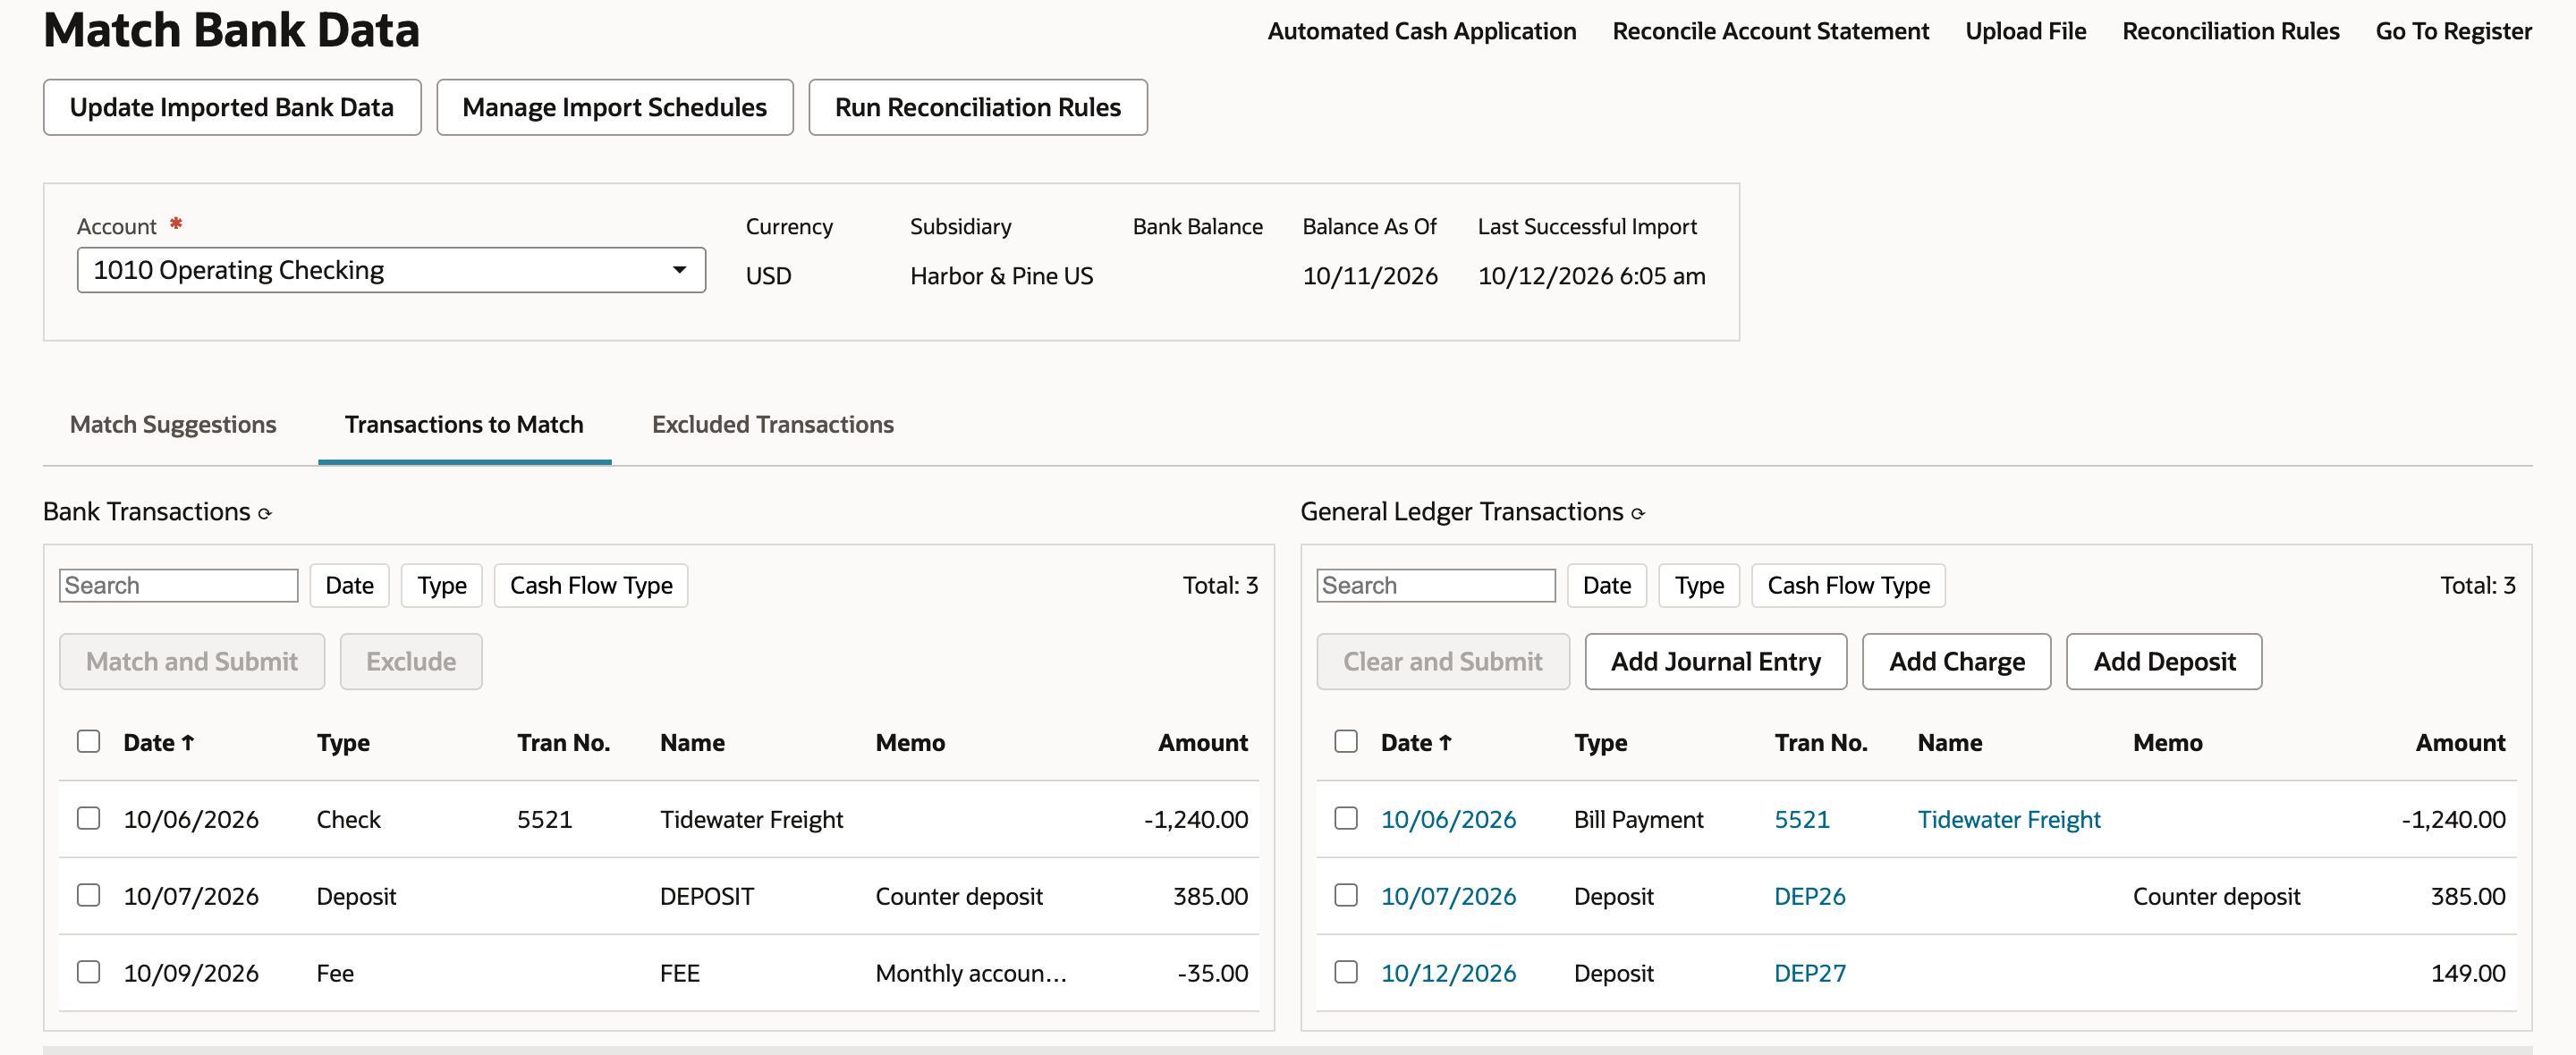Click the Add Deposit button
Viewport: 2576px width, 1055px height.
(x=2165, y=661)
